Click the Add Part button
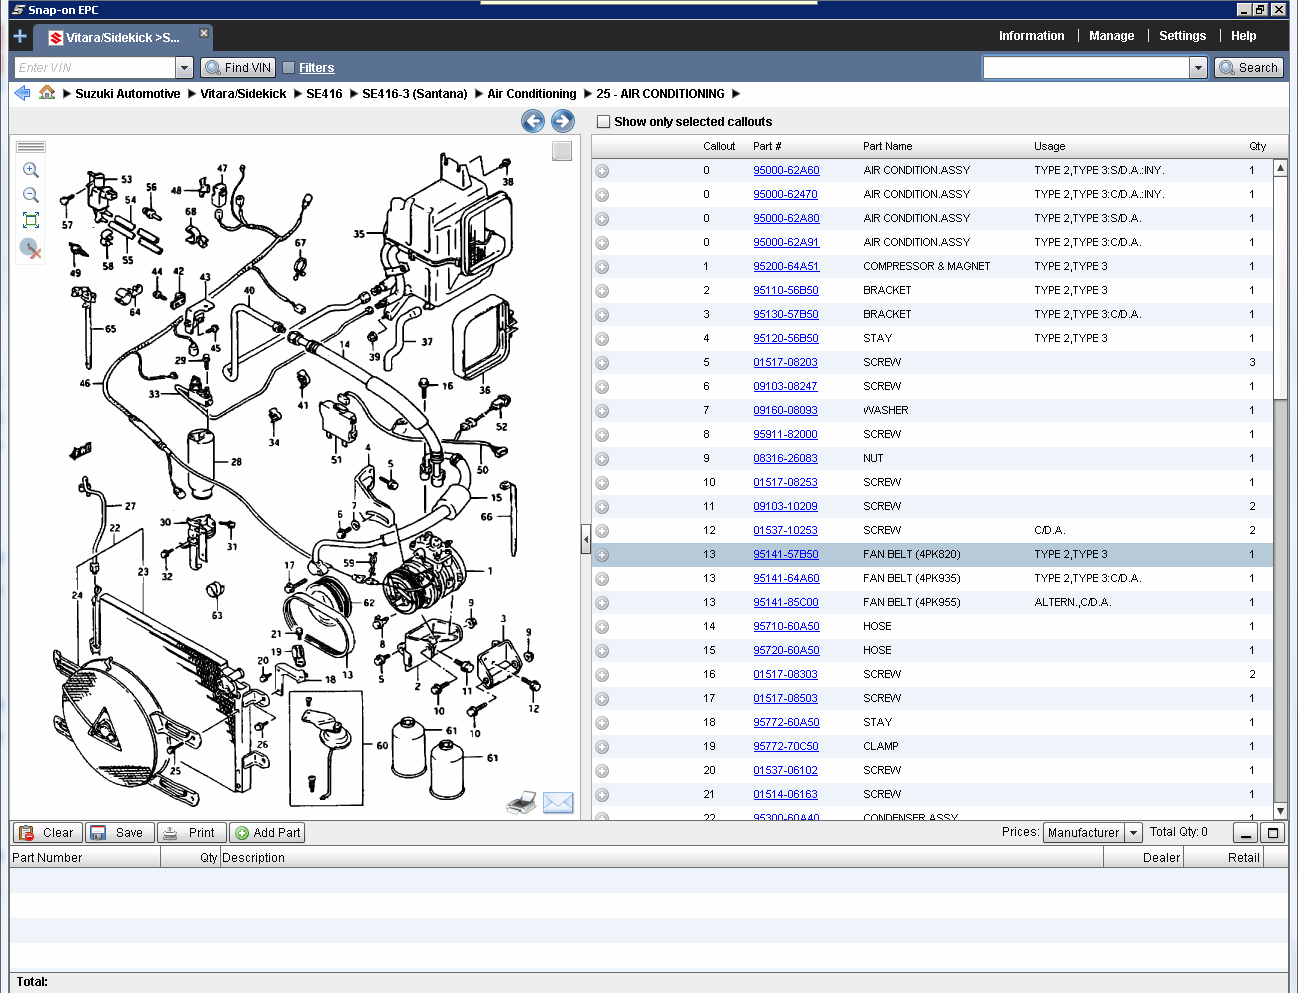1298x993 pixels. pyautogui.click(x=267, y=833)
